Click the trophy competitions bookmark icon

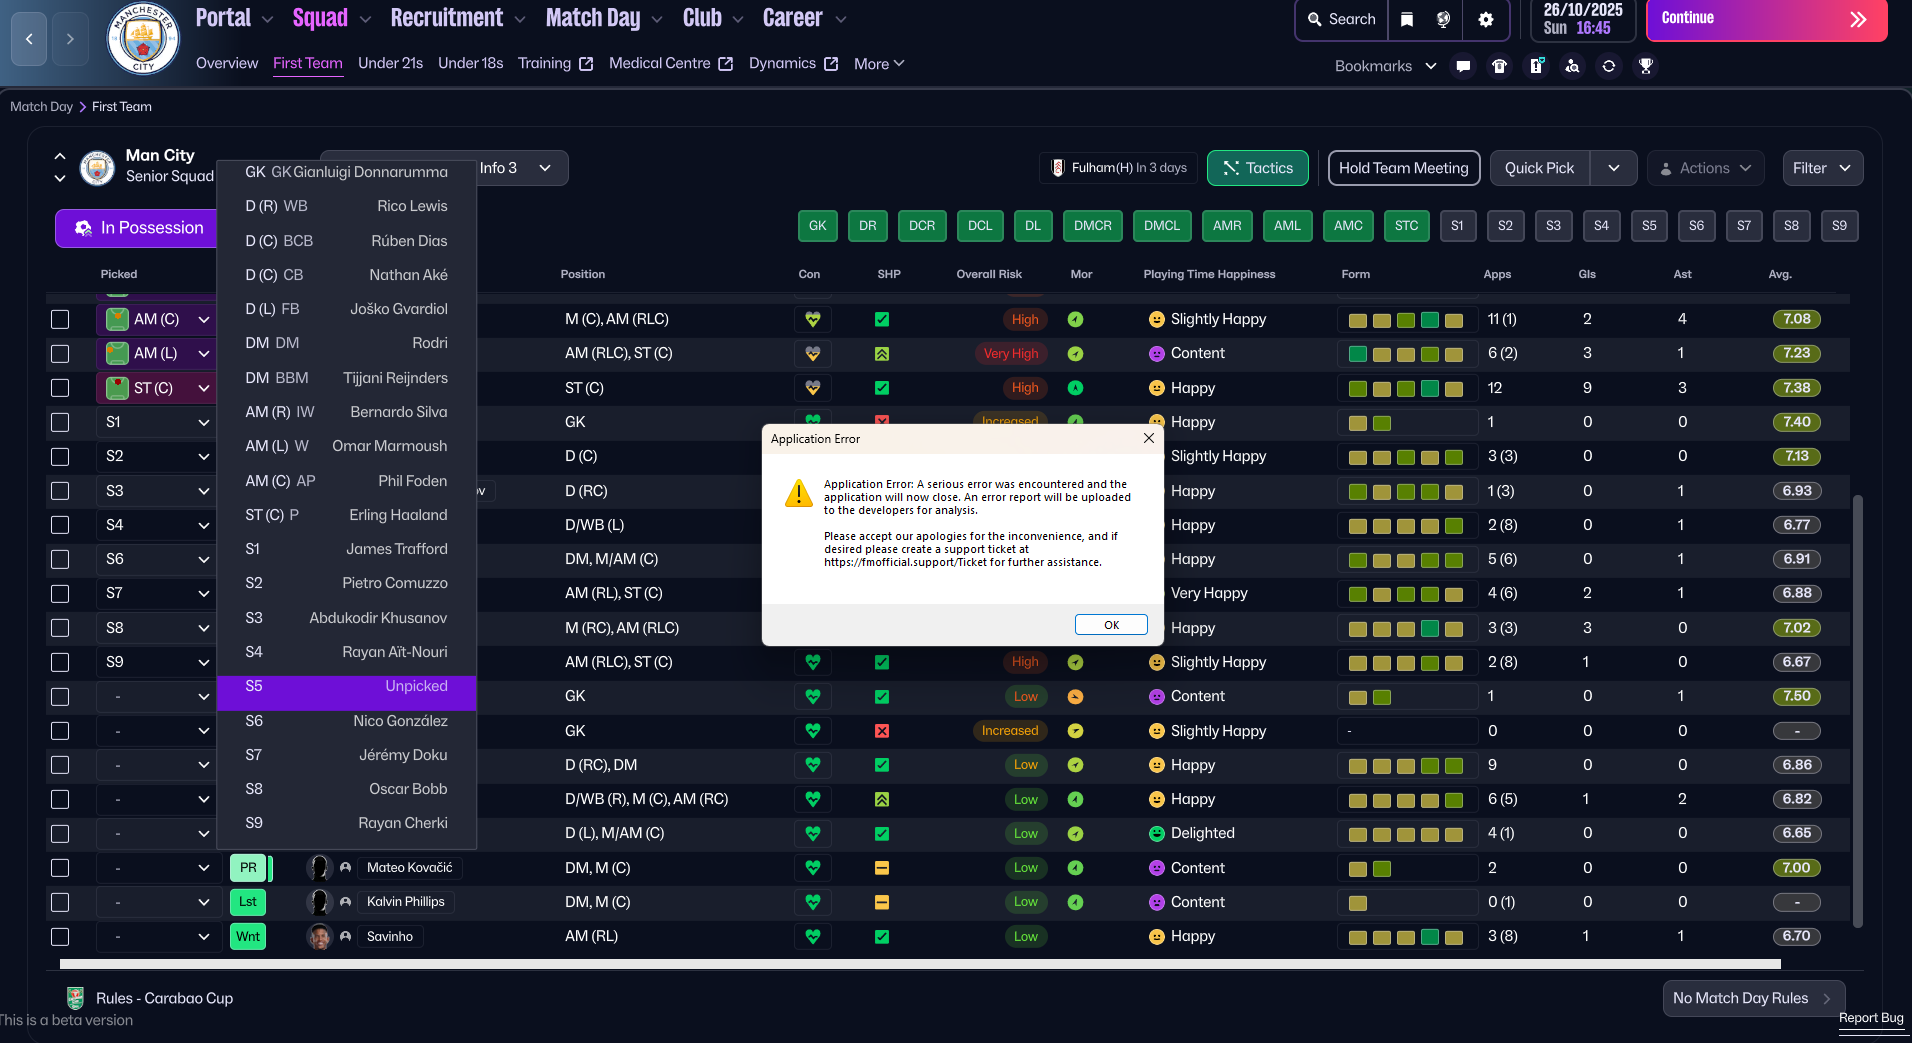click(x=1645, y=66)
